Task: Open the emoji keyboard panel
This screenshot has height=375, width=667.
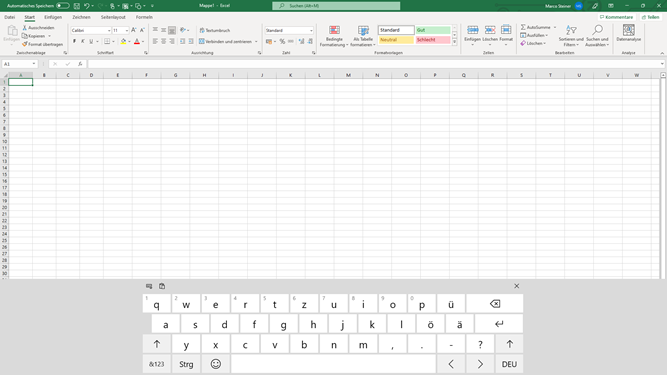Action: [x=216, y=364]
